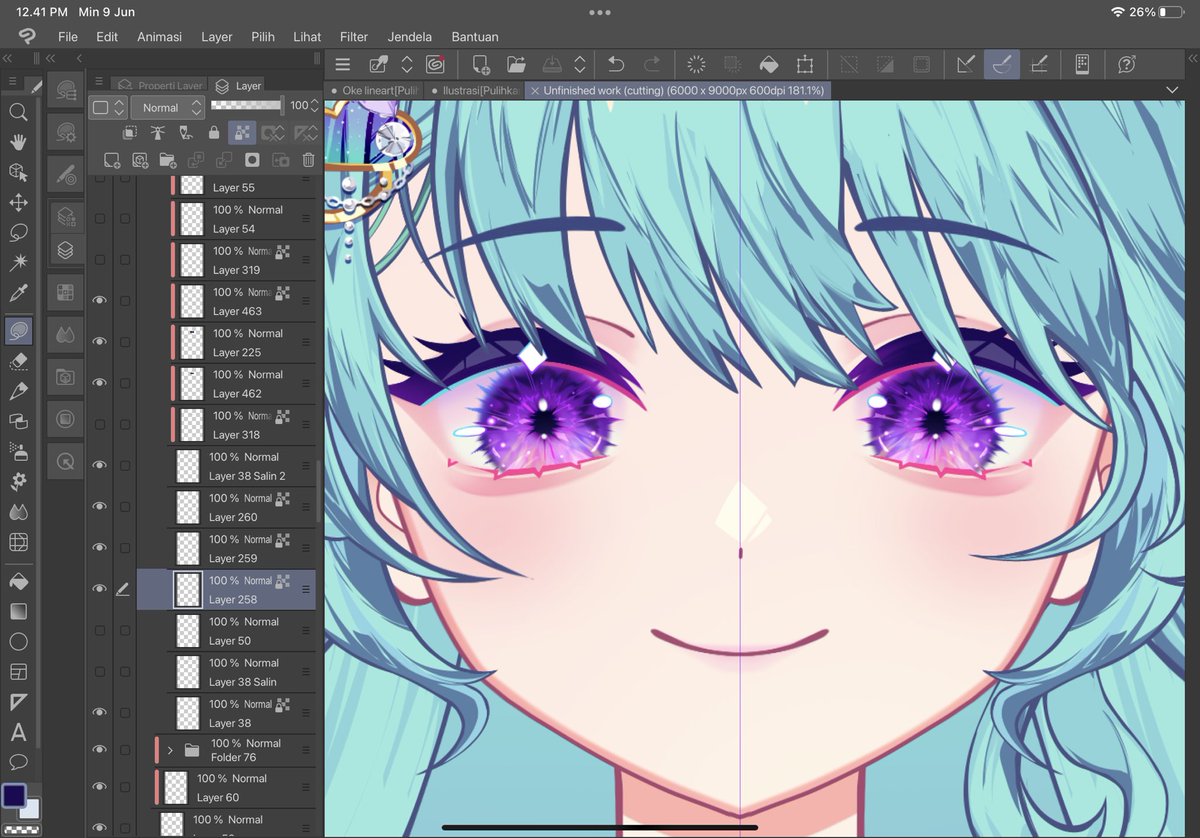Screen dimensions: 1200x838
Task: Expand Folder 76 in the layers list
Action: coord(170,749)
